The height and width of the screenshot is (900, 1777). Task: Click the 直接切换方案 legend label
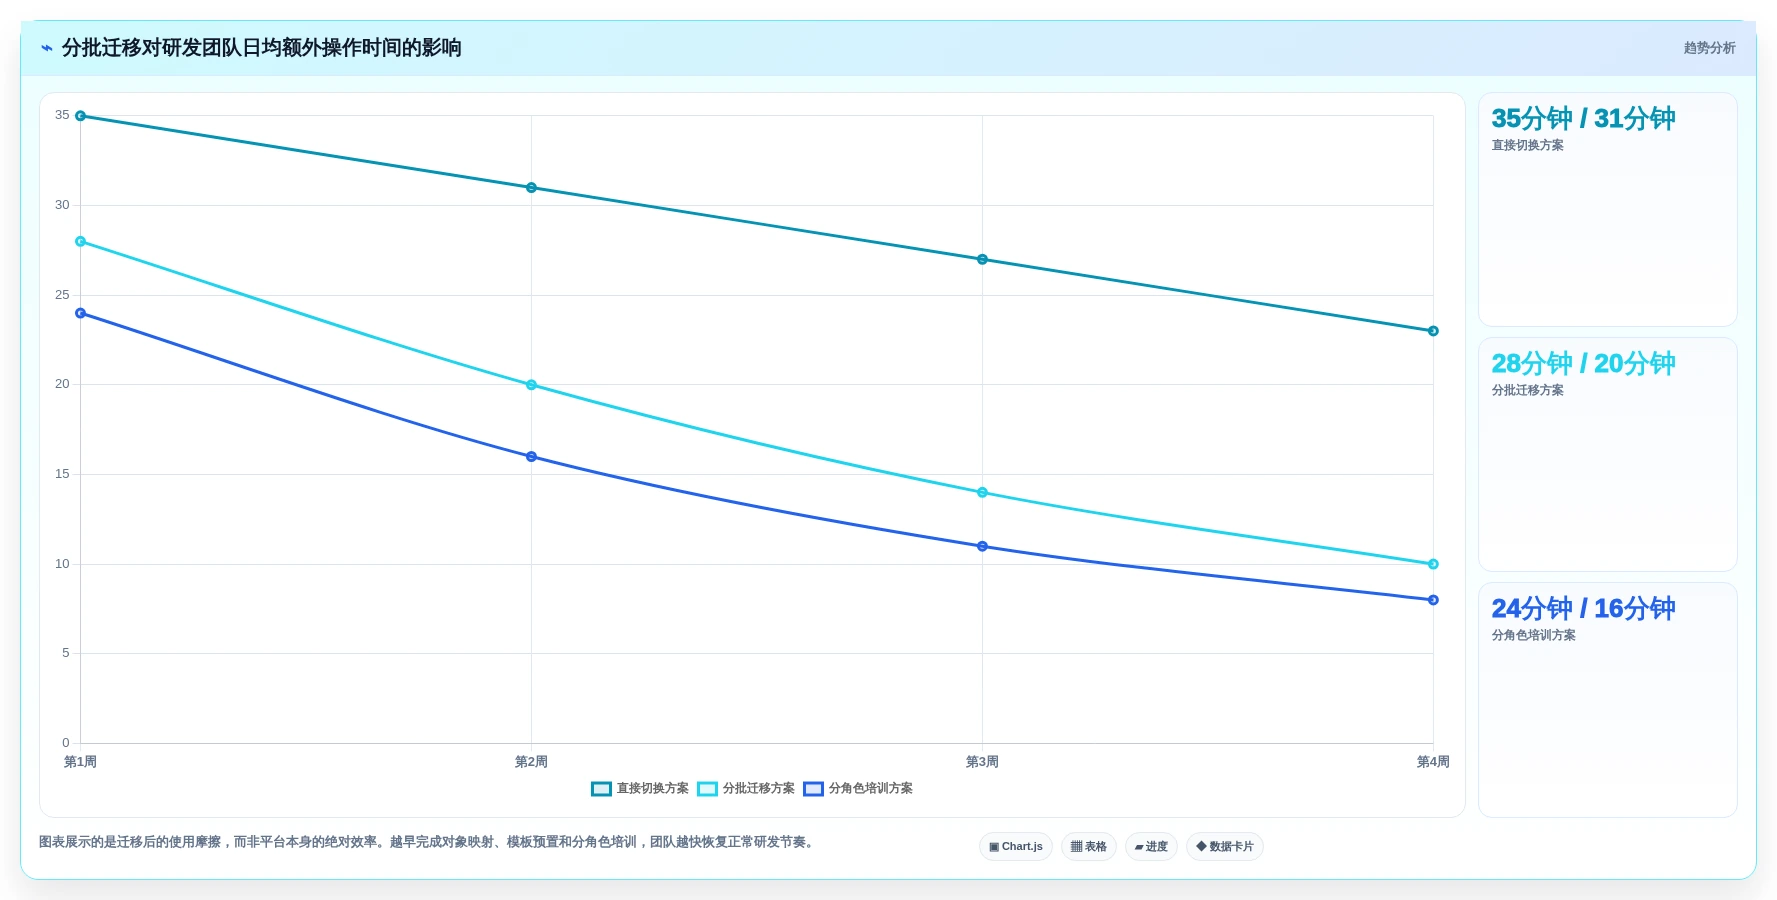(x=652, y=789)
